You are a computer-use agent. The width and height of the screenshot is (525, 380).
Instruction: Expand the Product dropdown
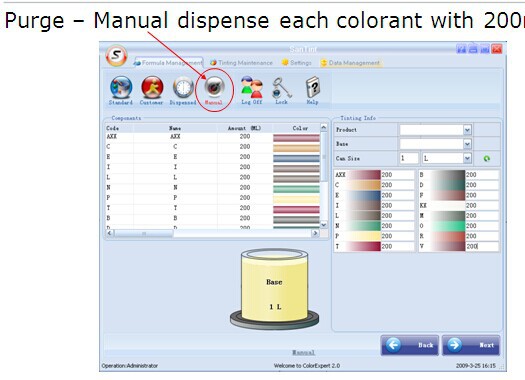(467, 130)
